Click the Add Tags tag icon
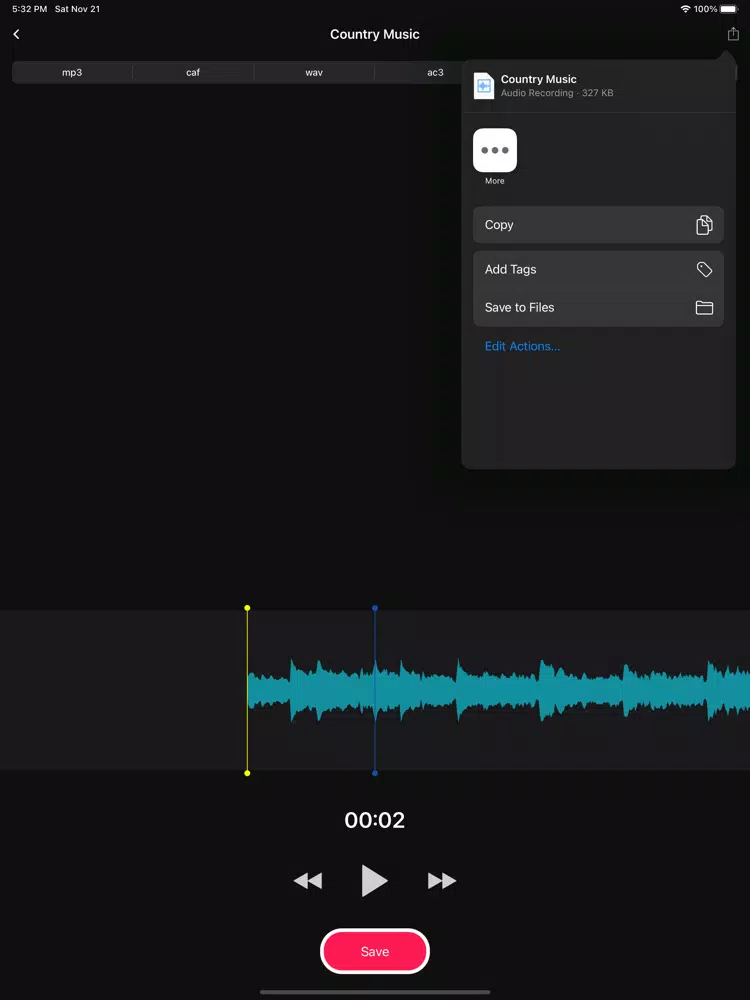Screen dimensions: 750x1000 704,269
